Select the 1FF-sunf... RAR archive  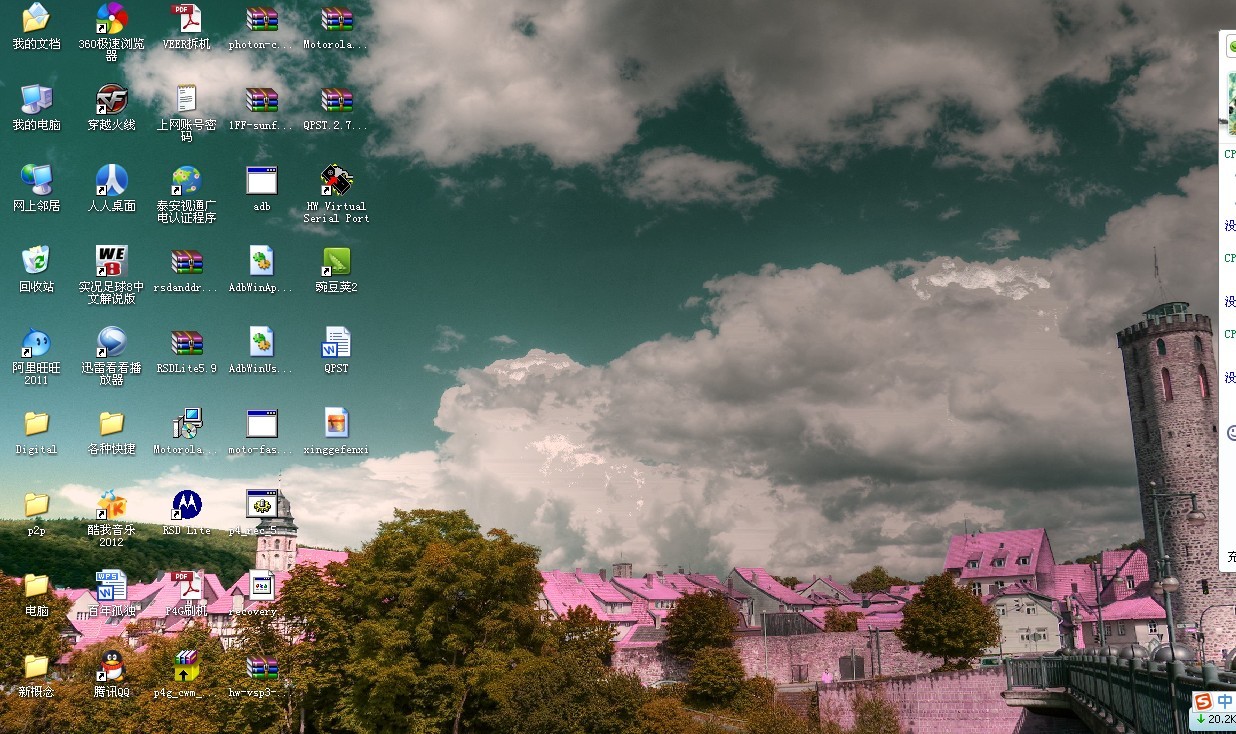point(261,98)
